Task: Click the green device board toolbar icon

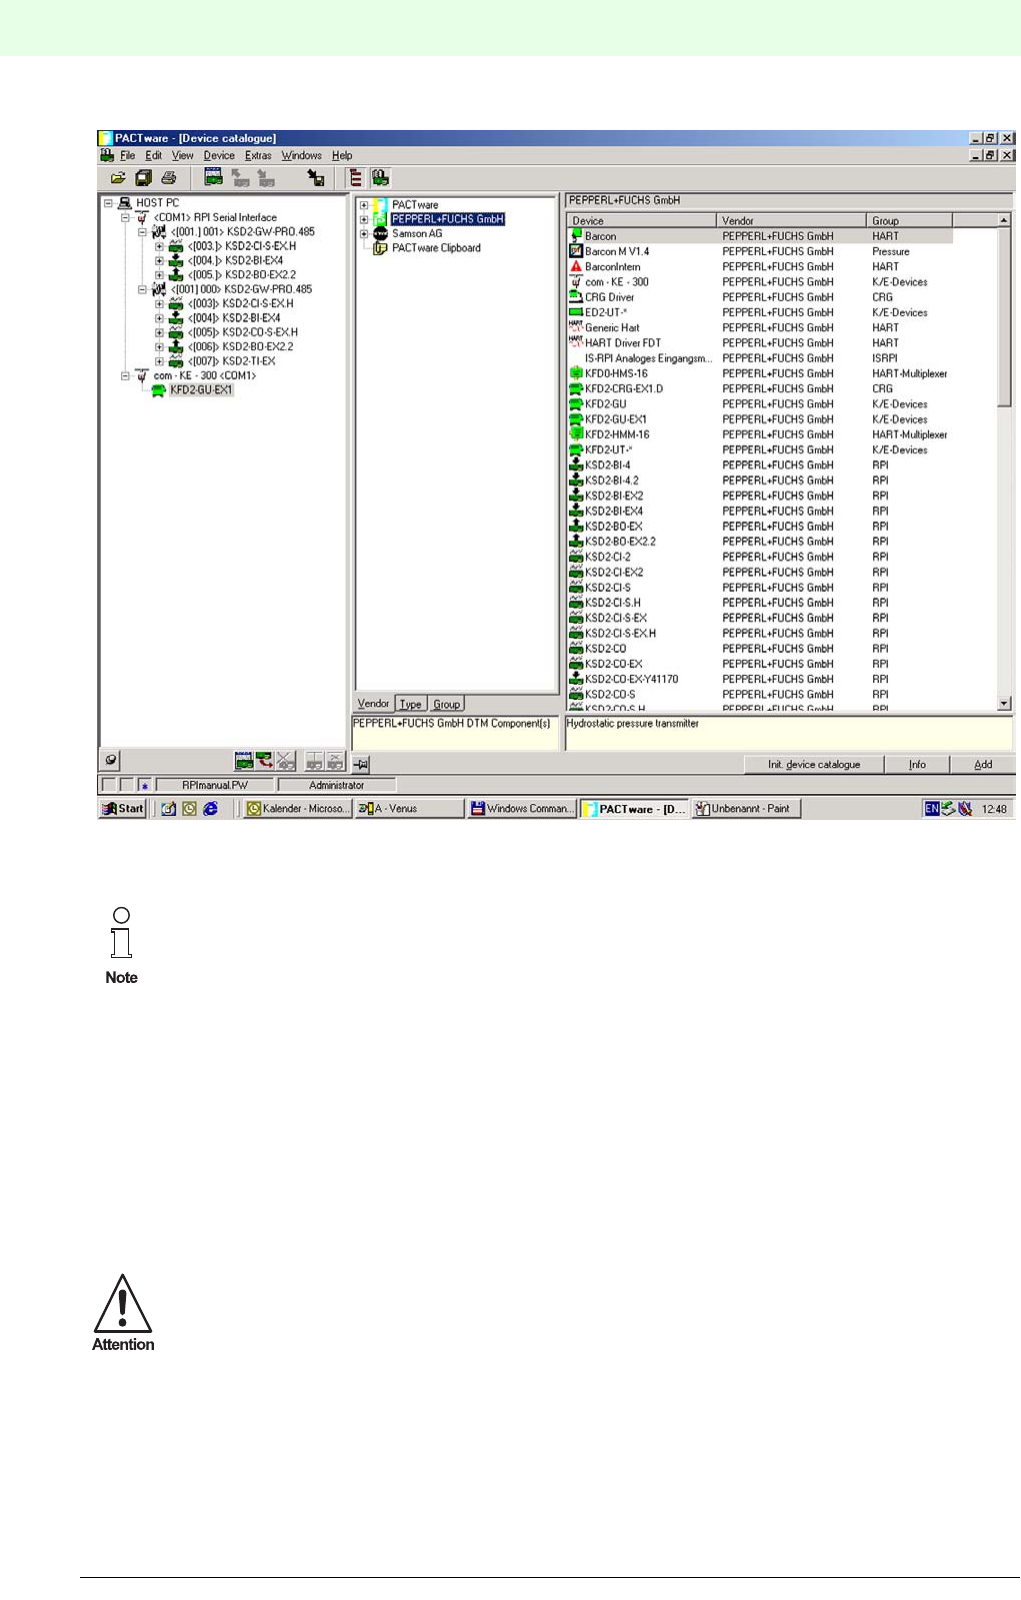Action: click(213, 177)
